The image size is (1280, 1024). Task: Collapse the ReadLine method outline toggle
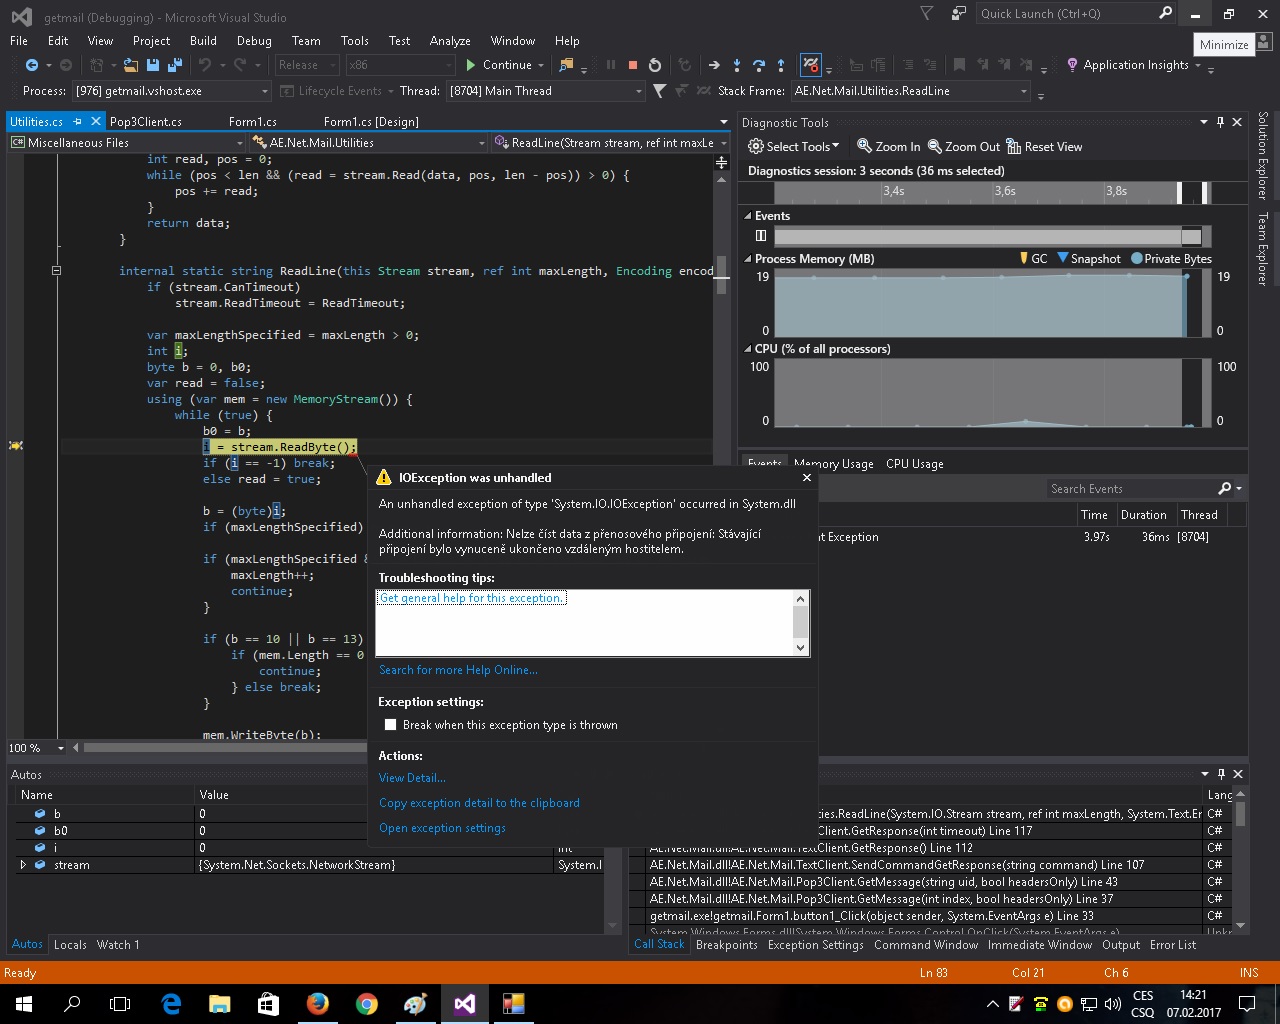(x=56, y=271)
